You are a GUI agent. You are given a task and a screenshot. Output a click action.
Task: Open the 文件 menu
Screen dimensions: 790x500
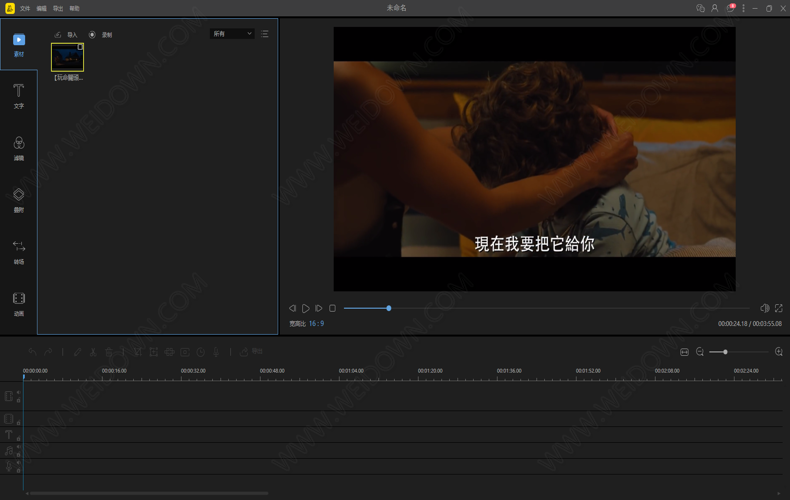pyautogui.click(x=25, y=8)
